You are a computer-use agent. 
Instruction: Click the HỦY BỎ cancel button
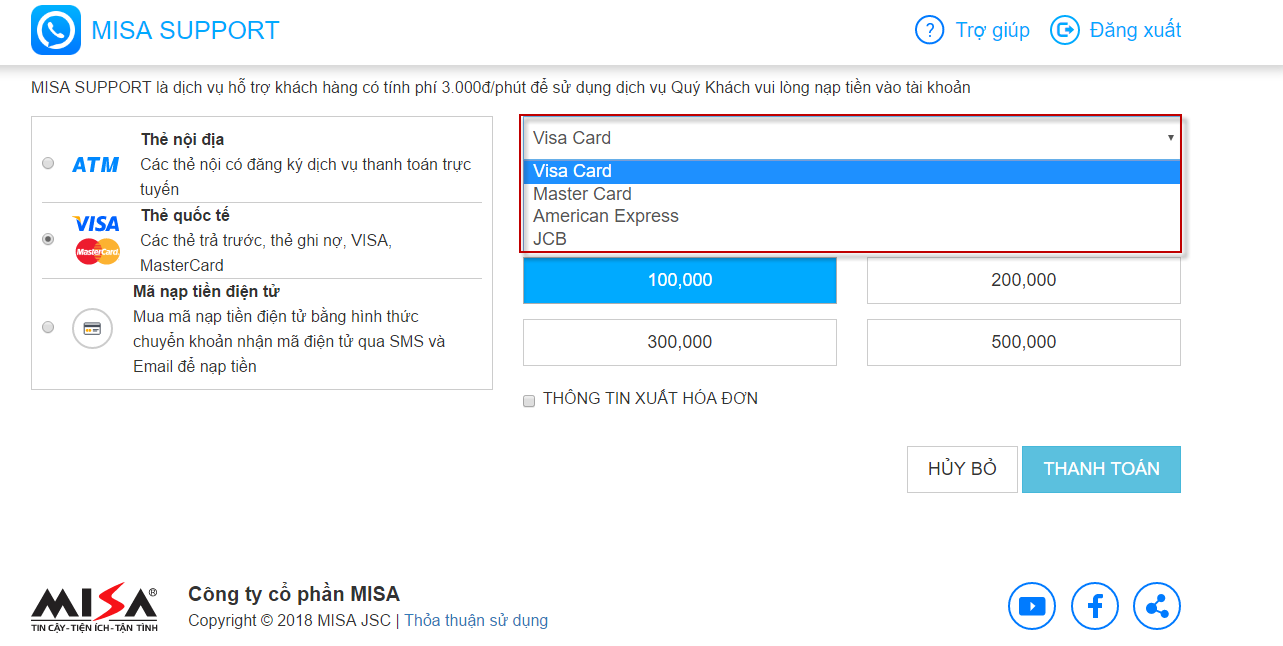click(962, 469)
